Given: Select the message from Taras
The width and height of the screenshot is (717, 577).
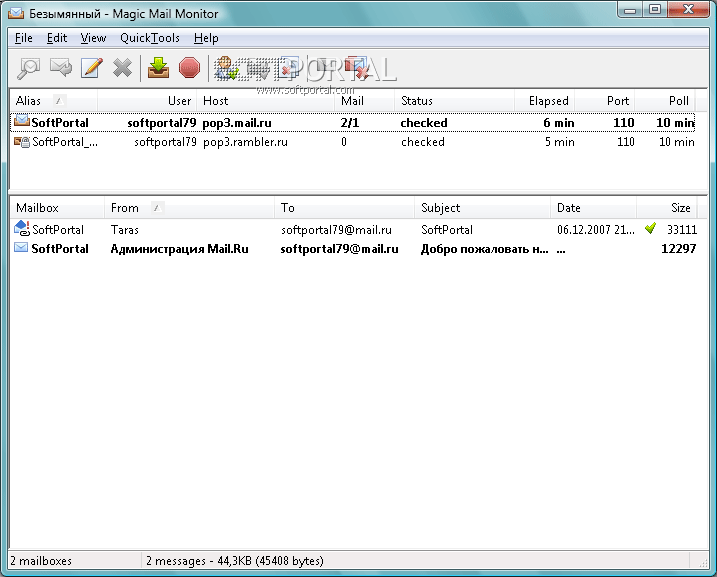Looking at the screenshot, I should point(125,230).
